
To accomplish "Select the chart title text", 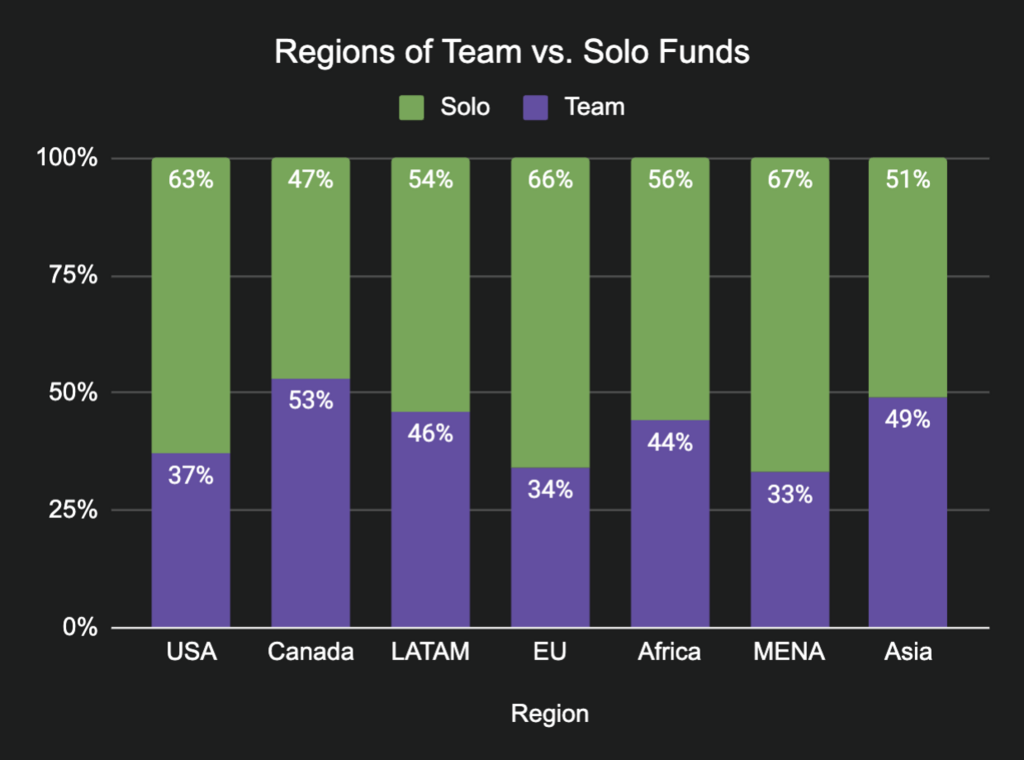I will pyautogui.click(x=511, y=53).
